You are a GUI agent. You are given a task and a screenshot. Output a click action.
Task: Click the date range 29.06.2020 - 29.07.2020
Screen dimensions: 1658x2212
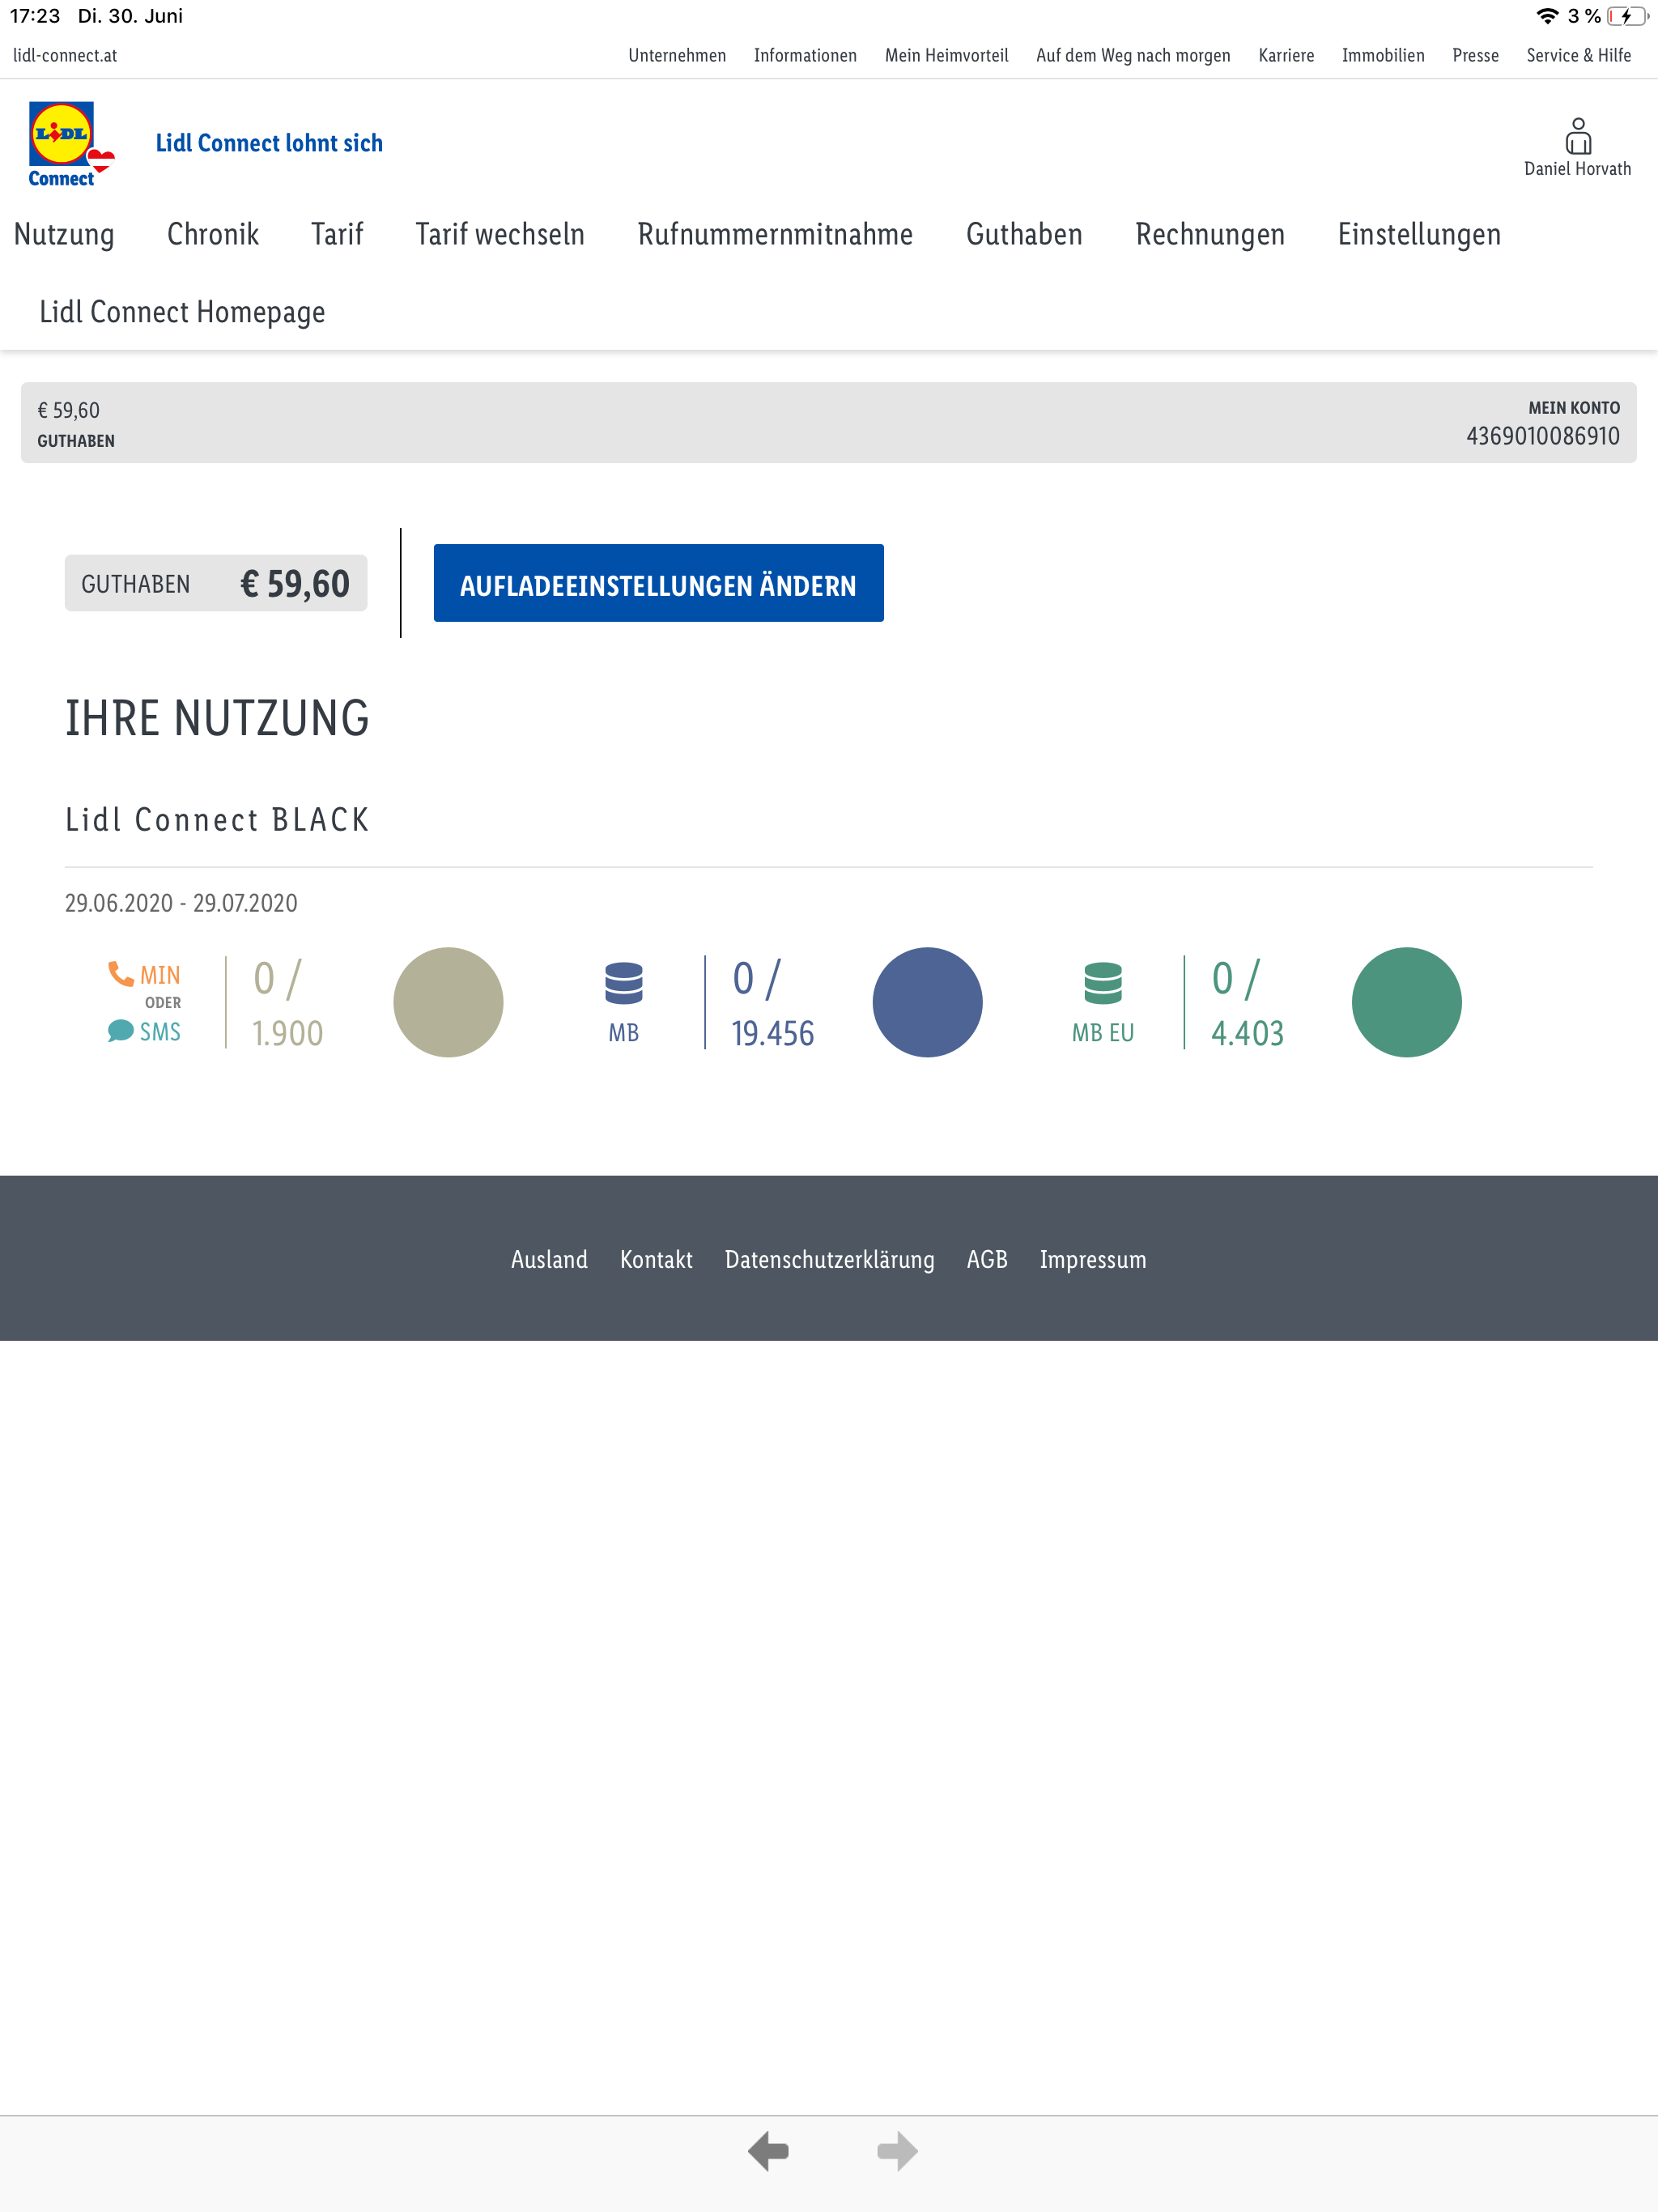[181, 903]
